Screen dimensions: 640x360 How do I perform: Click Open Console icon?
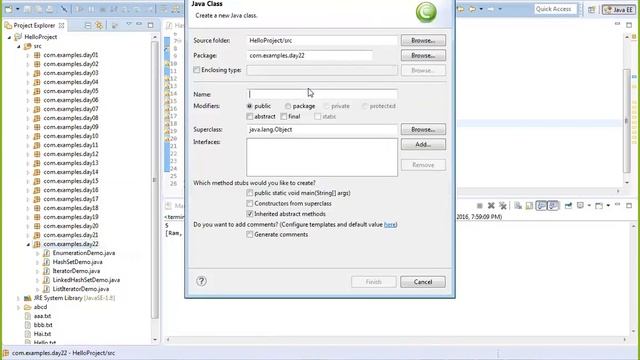[x=599, y=206]
